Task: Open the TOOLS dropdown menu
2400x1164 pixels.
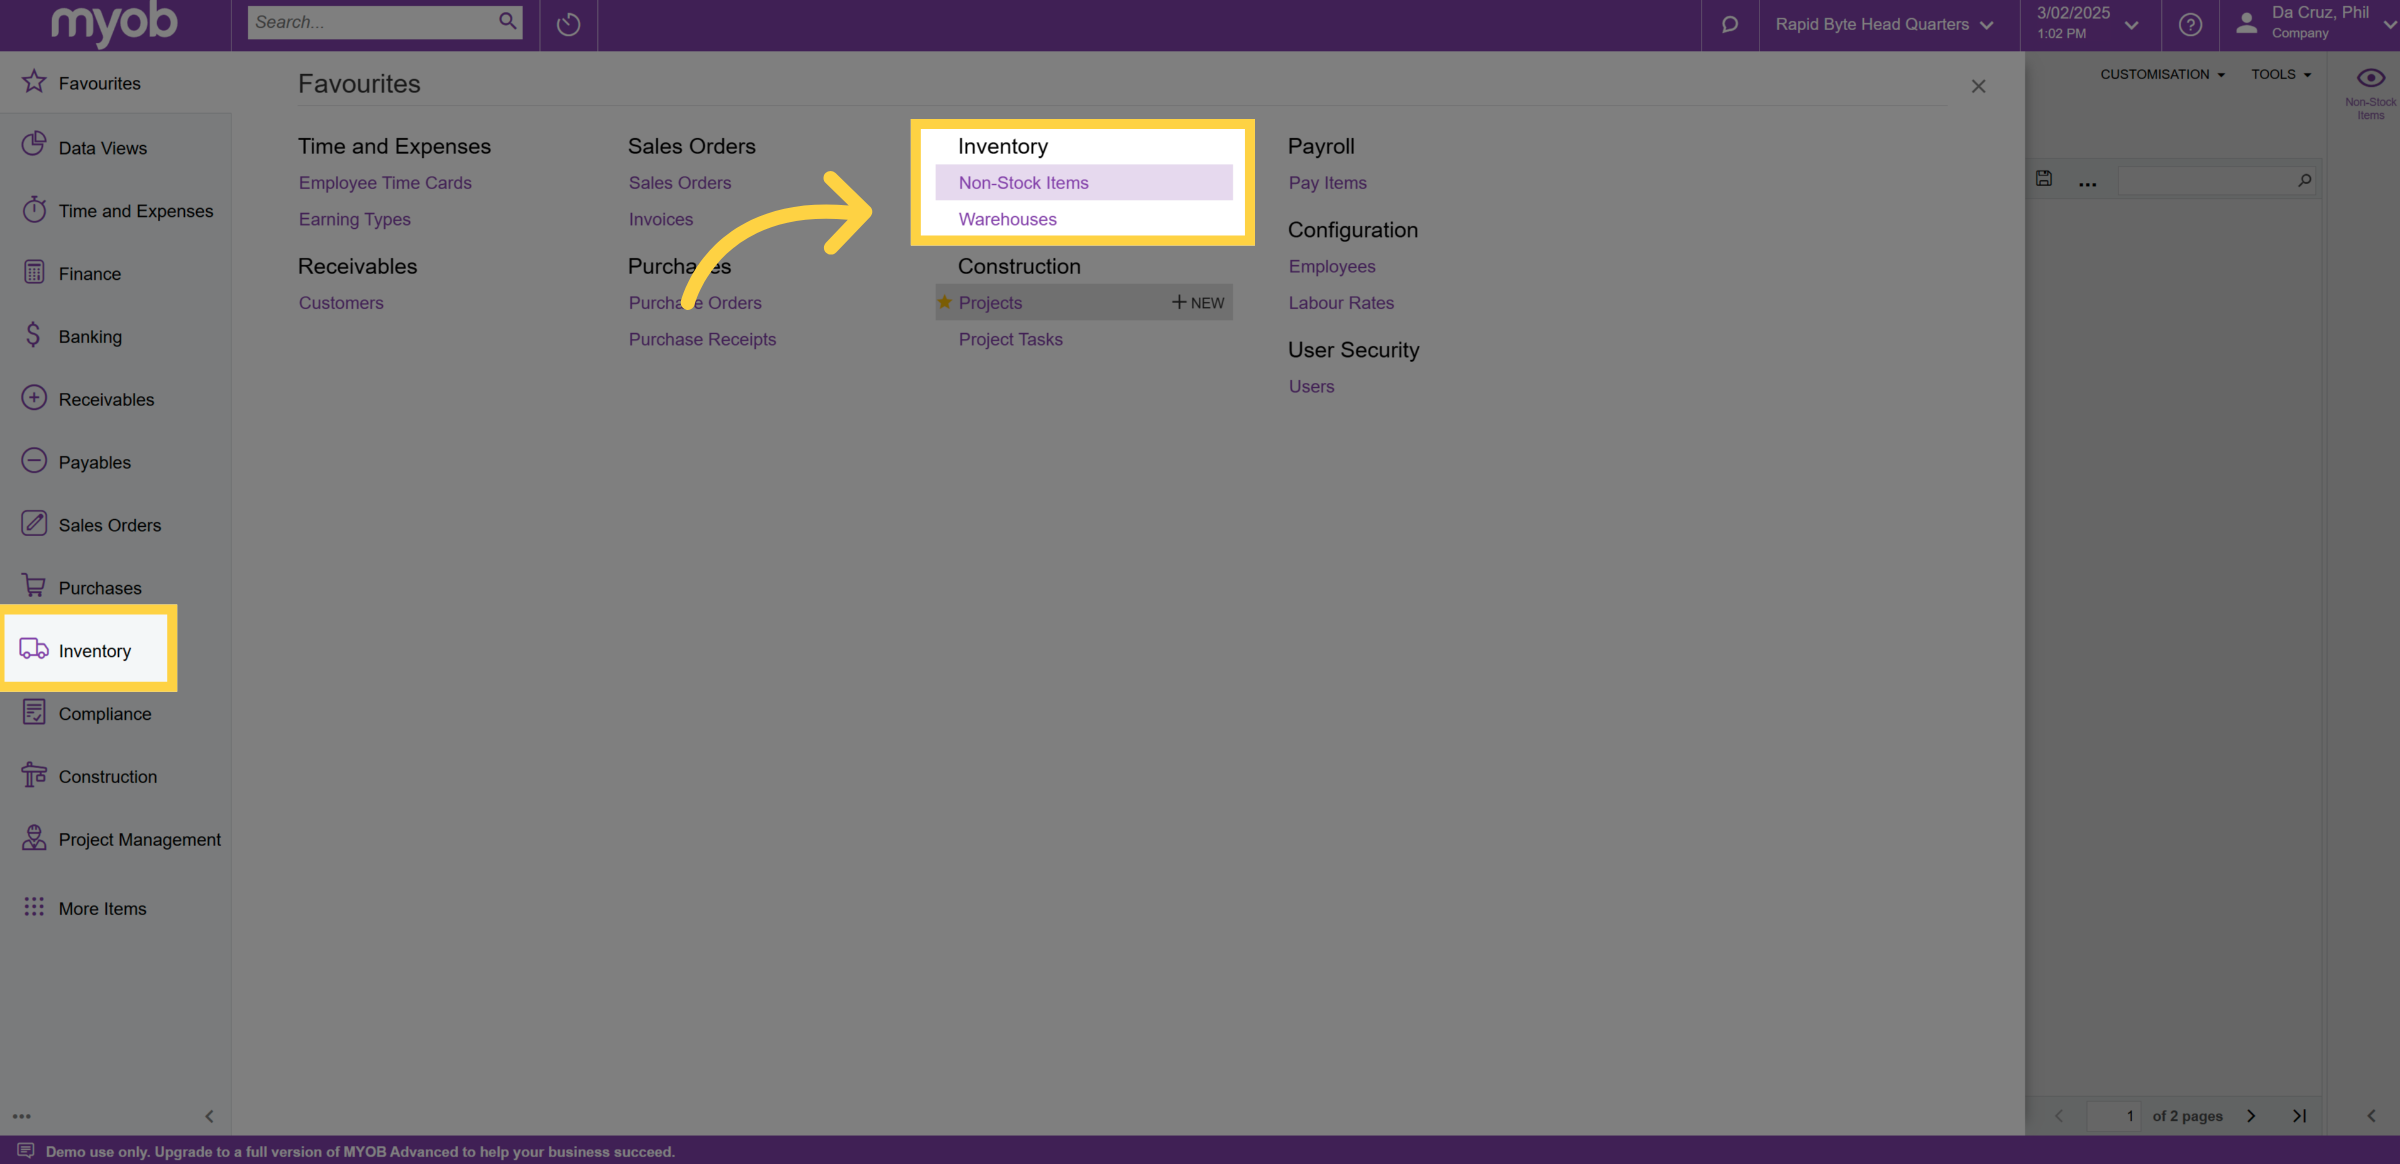Action: (2281, 74)
